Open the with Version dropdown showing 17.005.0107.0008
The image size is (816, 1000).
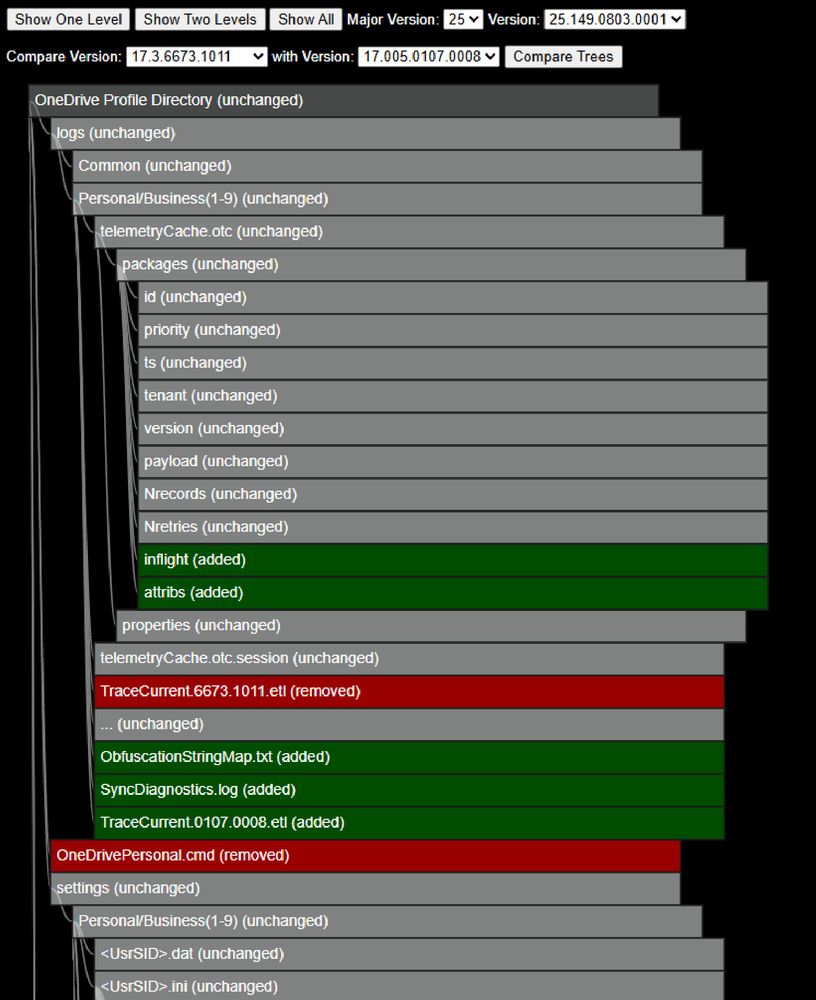(x=428, y=57)
